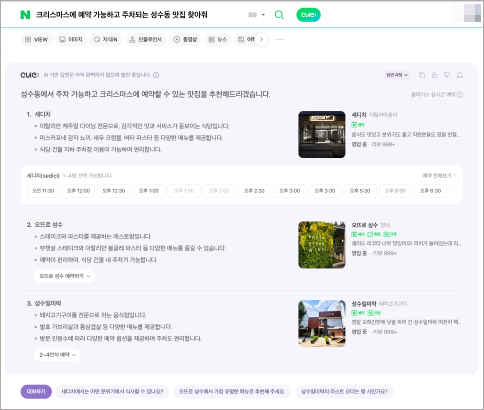Expand the 답변 과정 dropdown

coord(397,75)
